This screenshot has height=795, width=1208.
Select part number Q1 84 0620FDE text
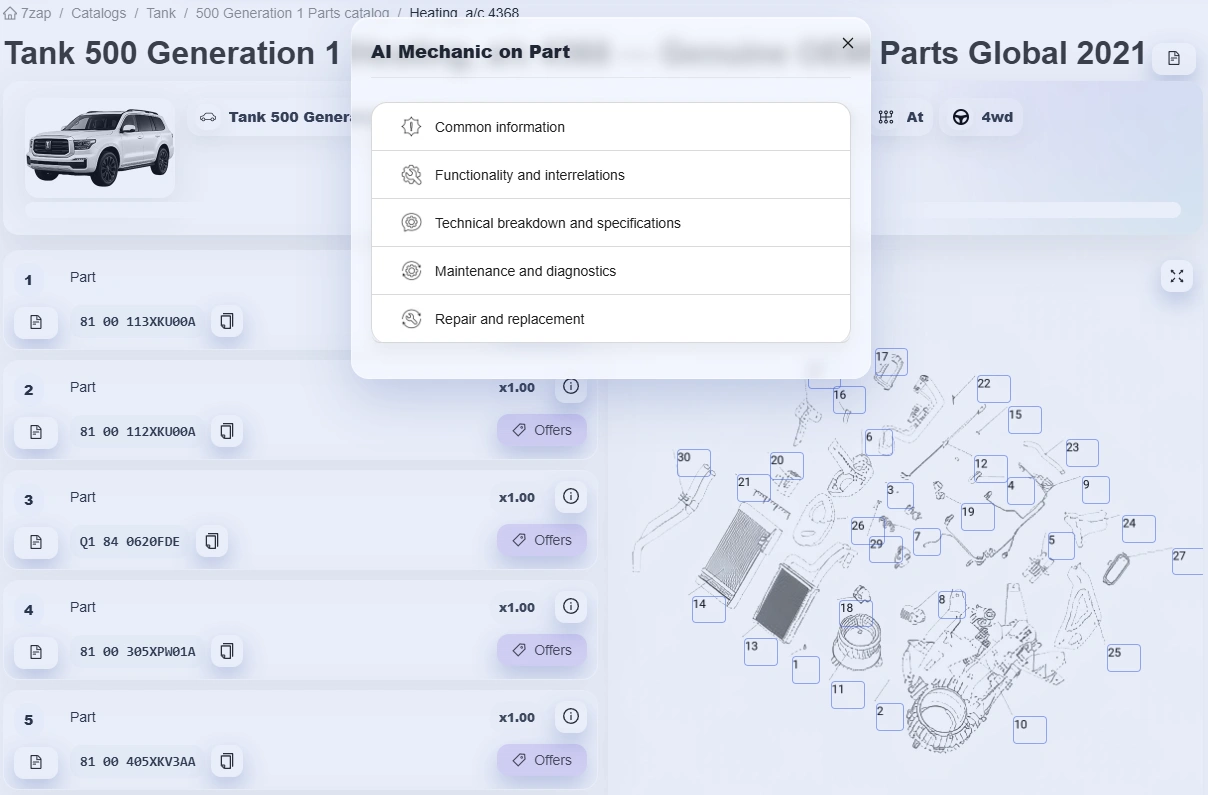(130, 541)
